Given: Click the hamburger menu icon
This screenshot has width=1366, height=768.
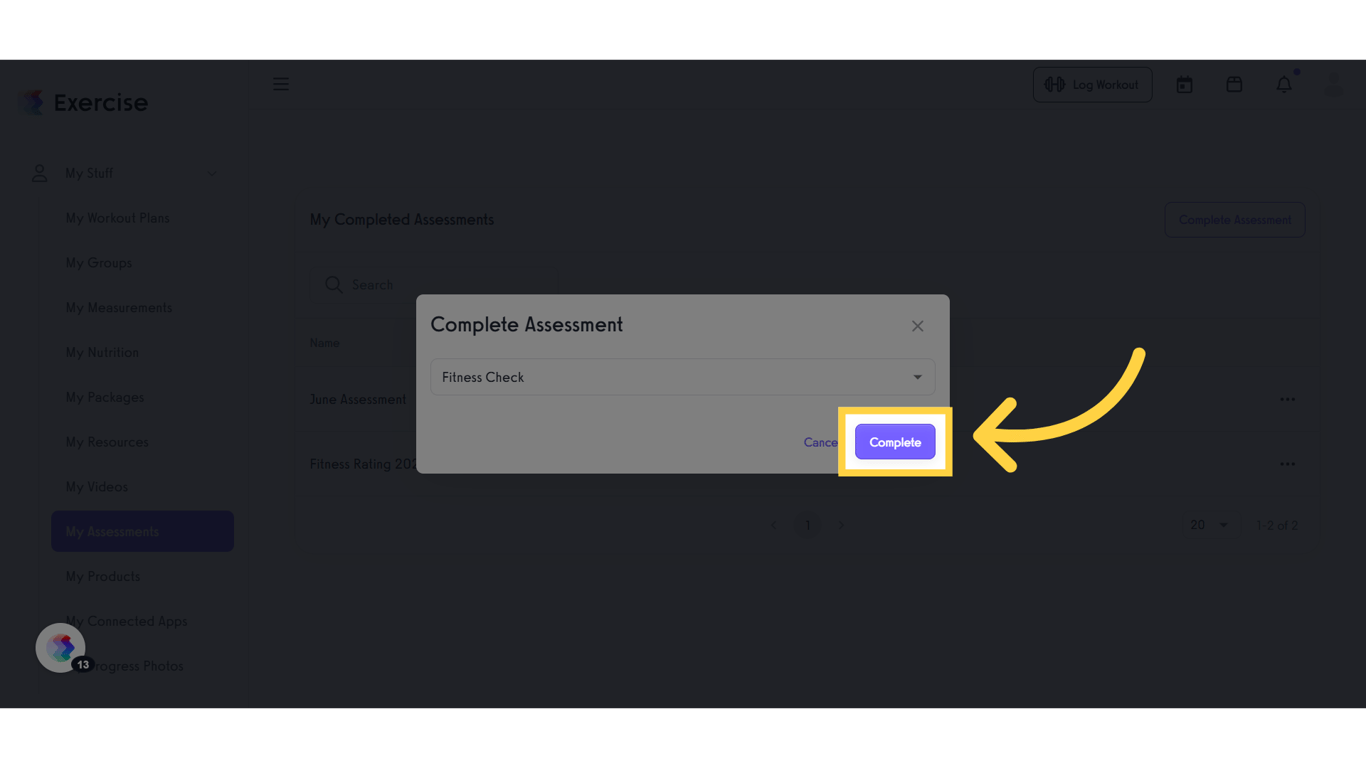Looking at the screenshot, I should 281,84.
